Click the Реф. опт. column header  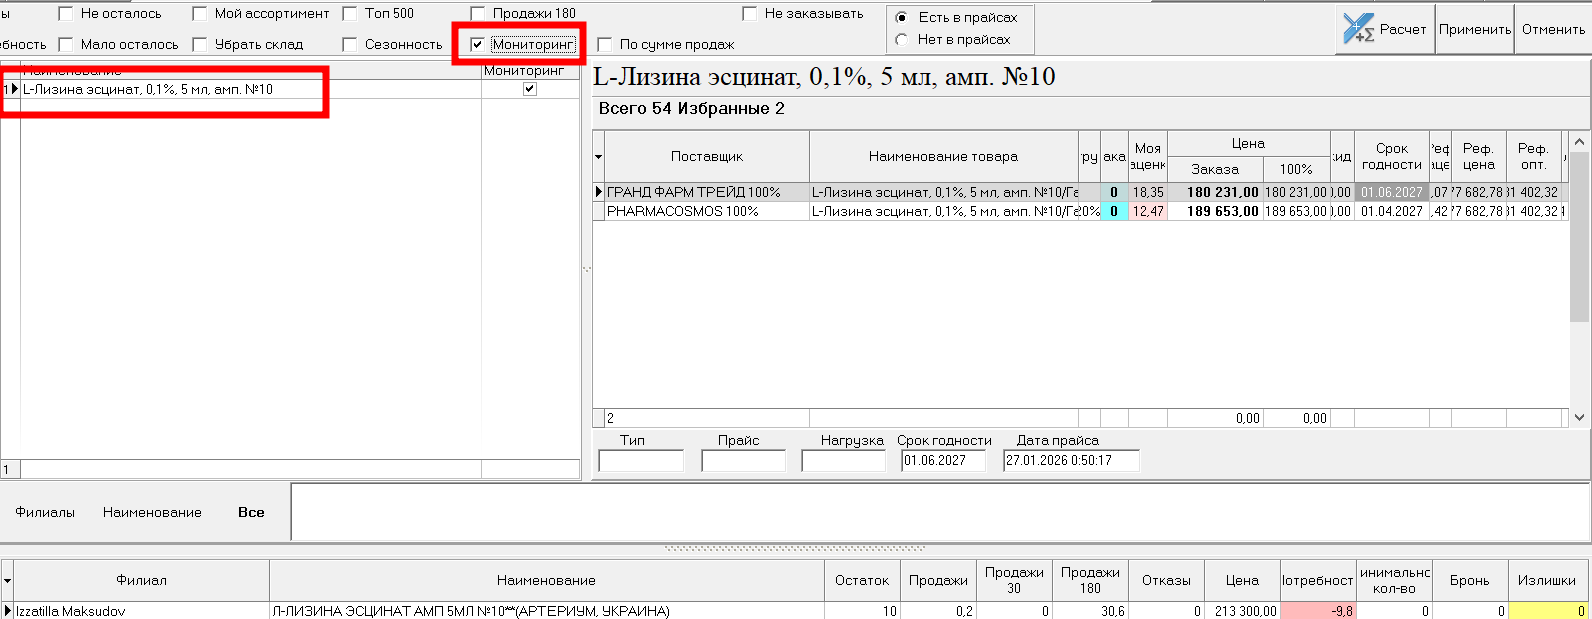click(1533, 157)
